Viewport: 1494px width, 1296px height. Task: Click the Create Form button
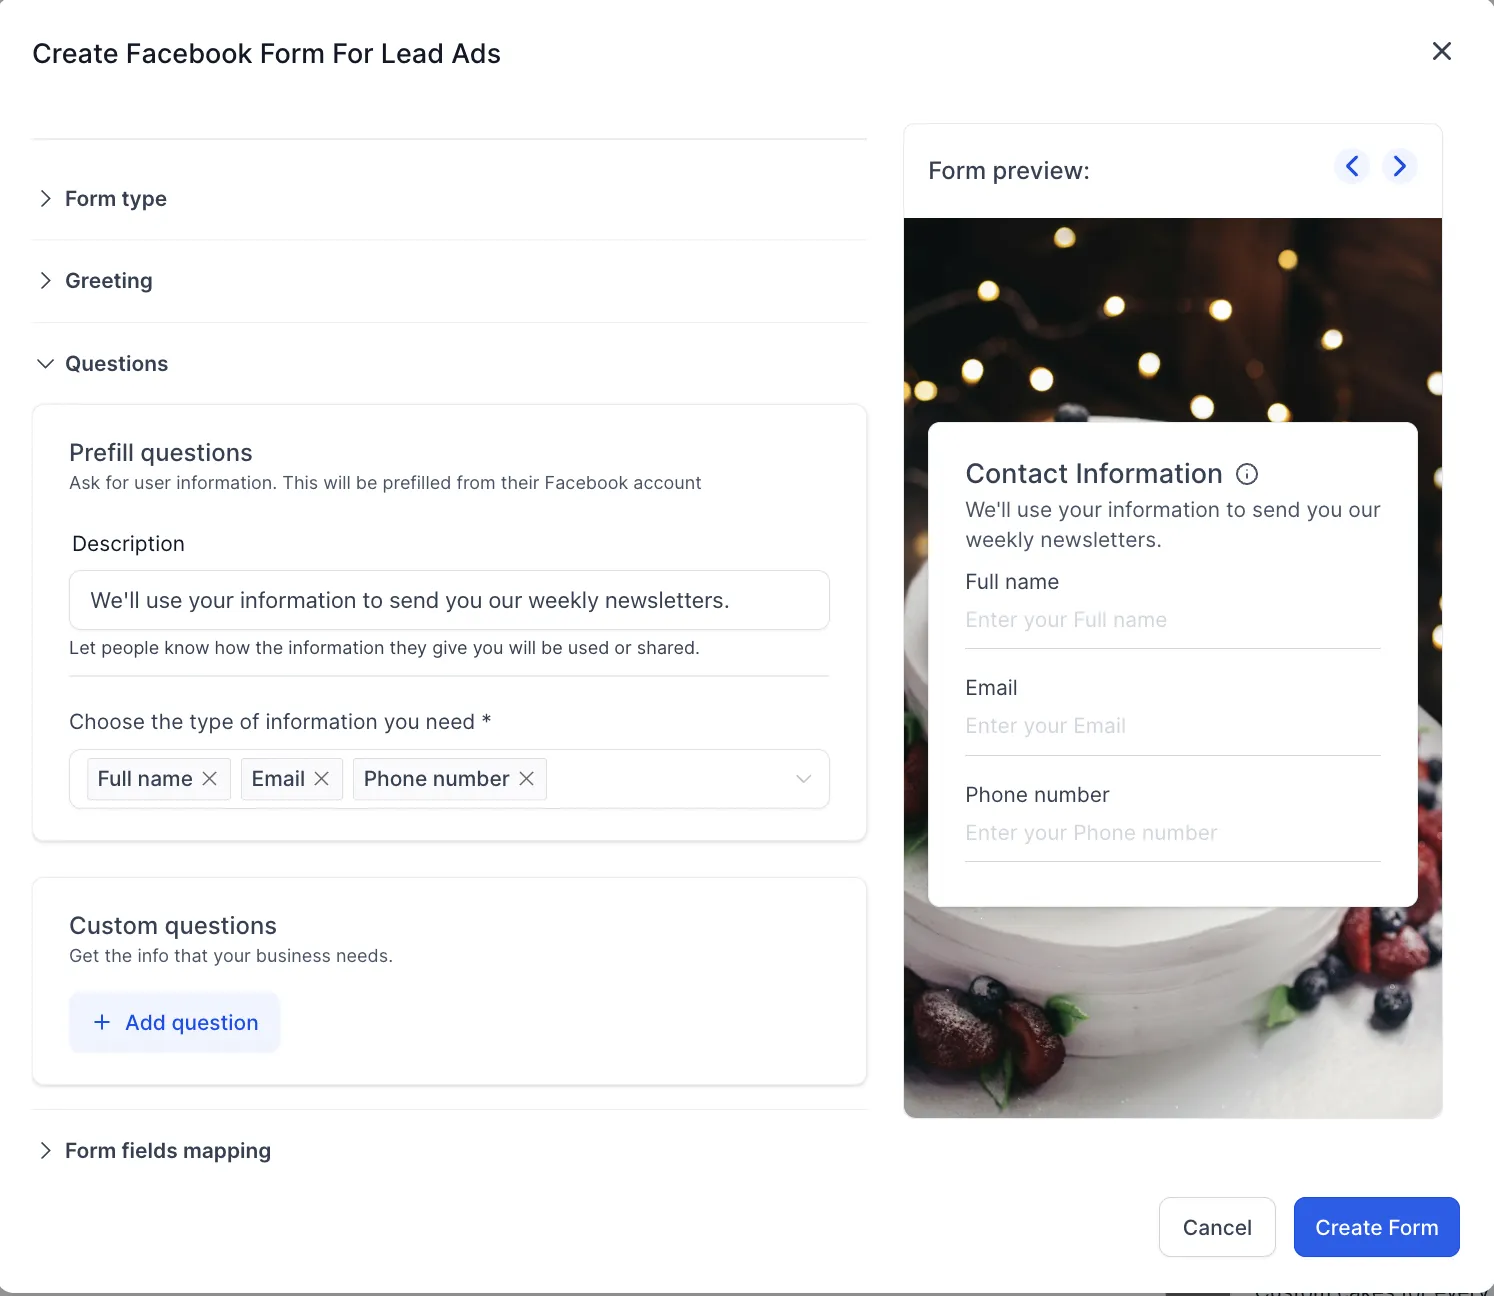[x=1376, y=1227]
